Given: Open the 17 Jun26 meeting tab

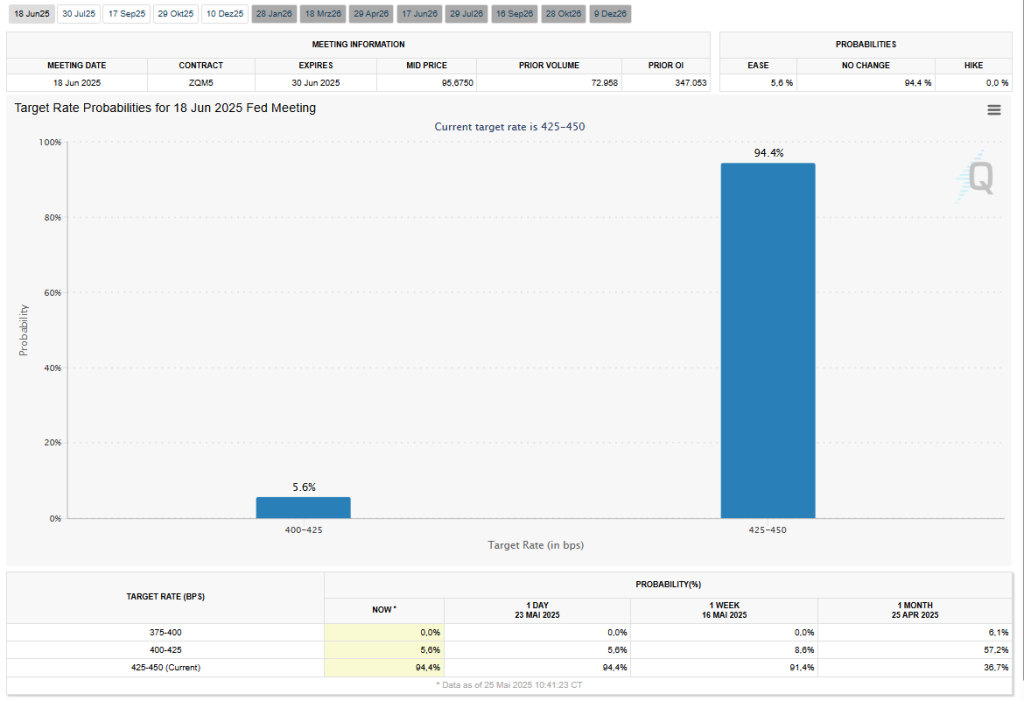Looking at the screenshot, I should click(419, 13).
